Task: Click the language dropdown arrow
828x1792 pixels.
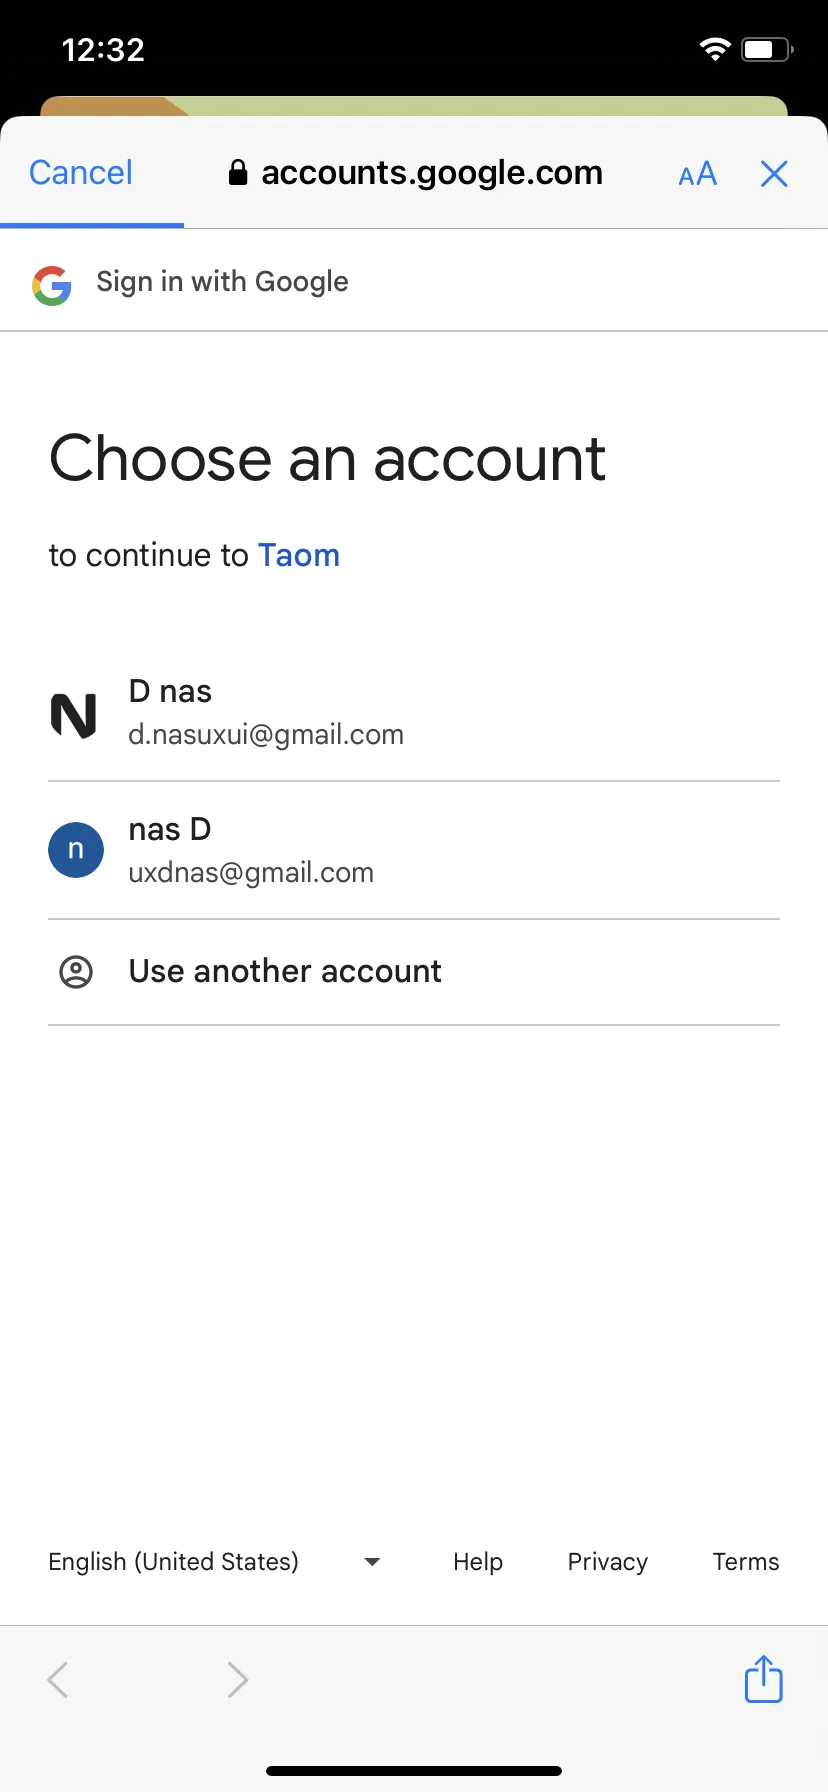Action: pos(372,1562)
